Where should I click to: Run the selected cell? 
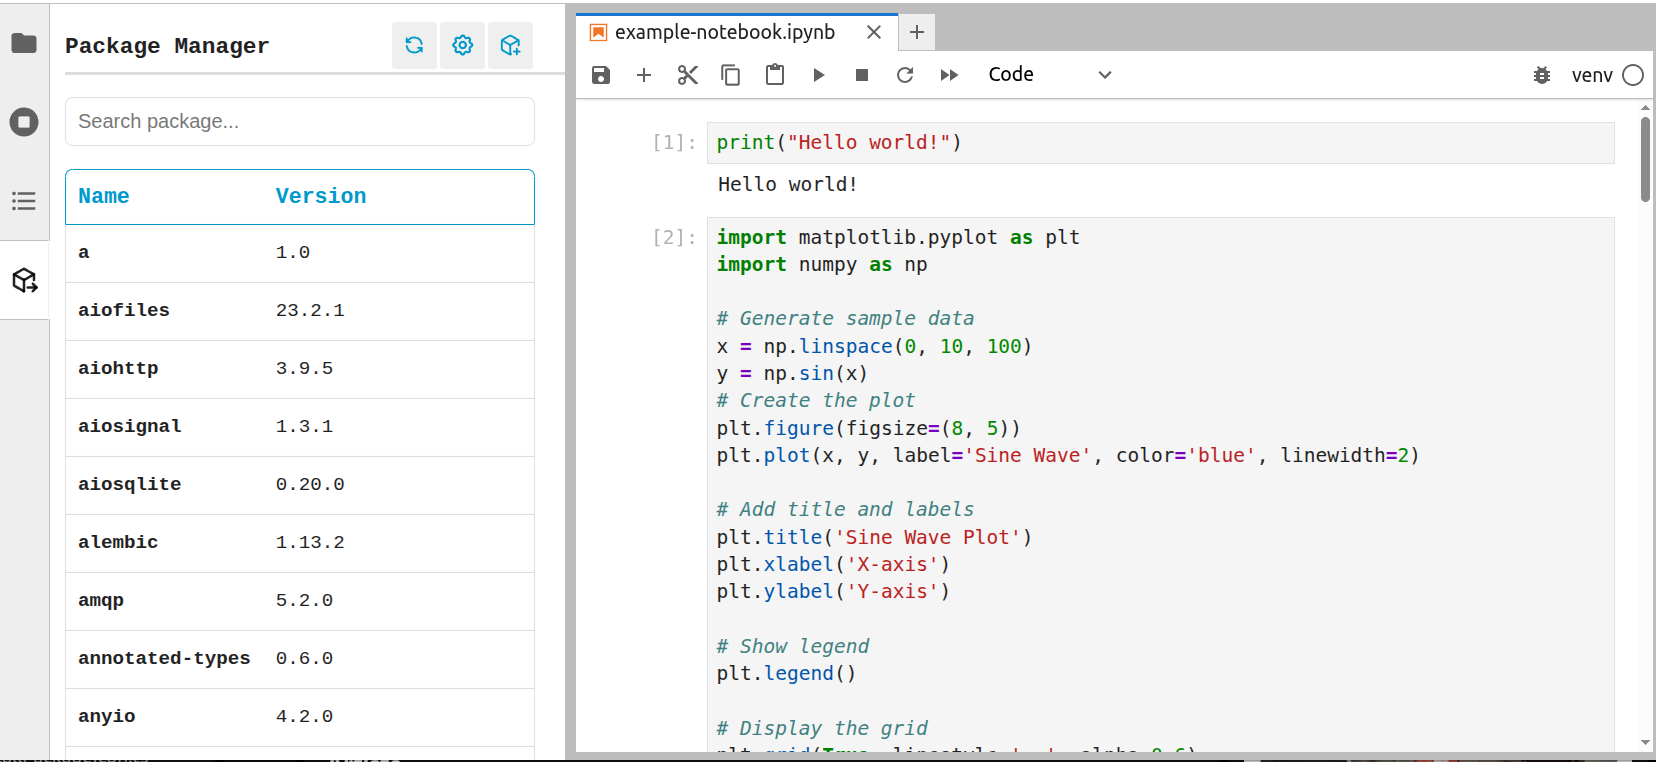coord(819,75)
